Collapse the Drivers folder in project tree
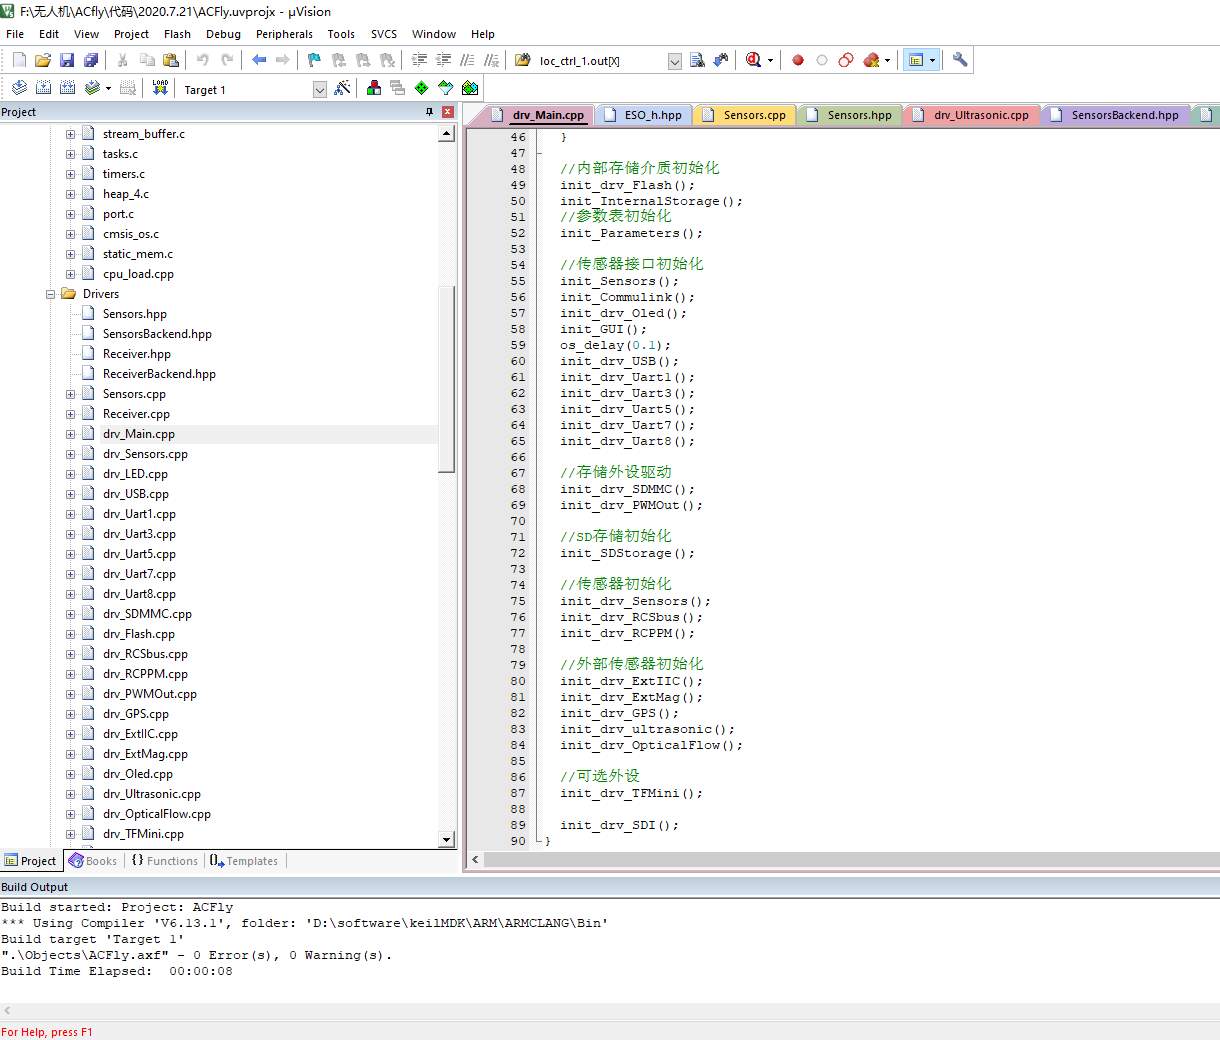Viewport: 1220px width, 1040px height. coord(51,294)
